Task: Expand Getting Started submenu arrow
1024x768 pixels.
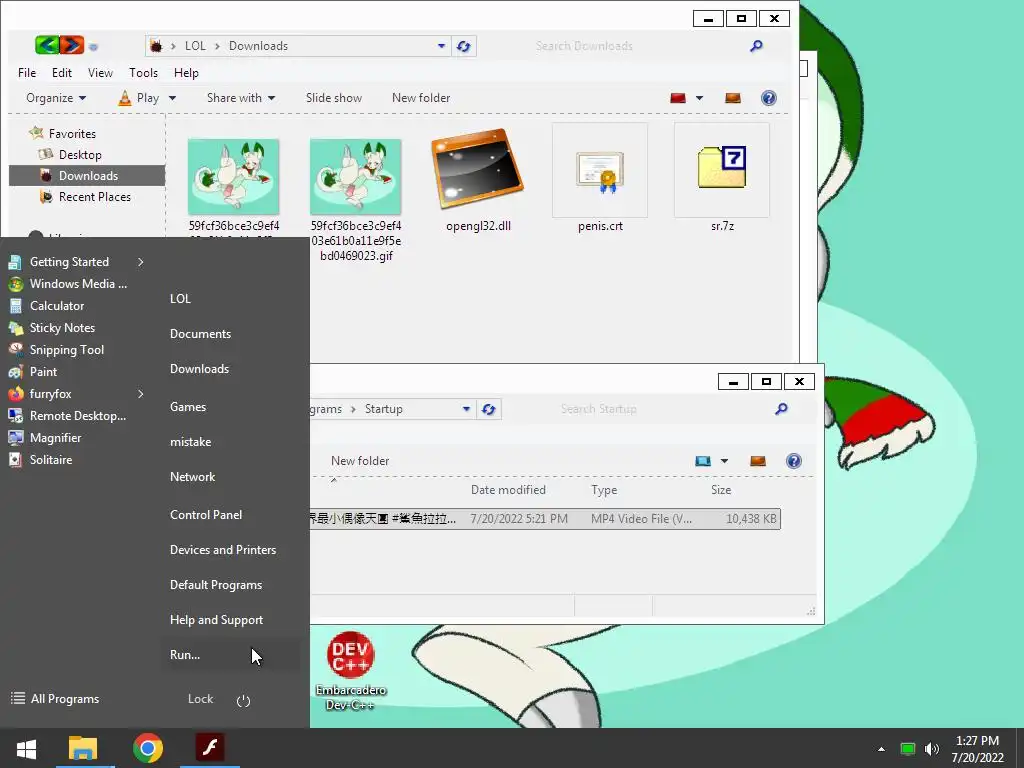Action: (x=140, y=262)
